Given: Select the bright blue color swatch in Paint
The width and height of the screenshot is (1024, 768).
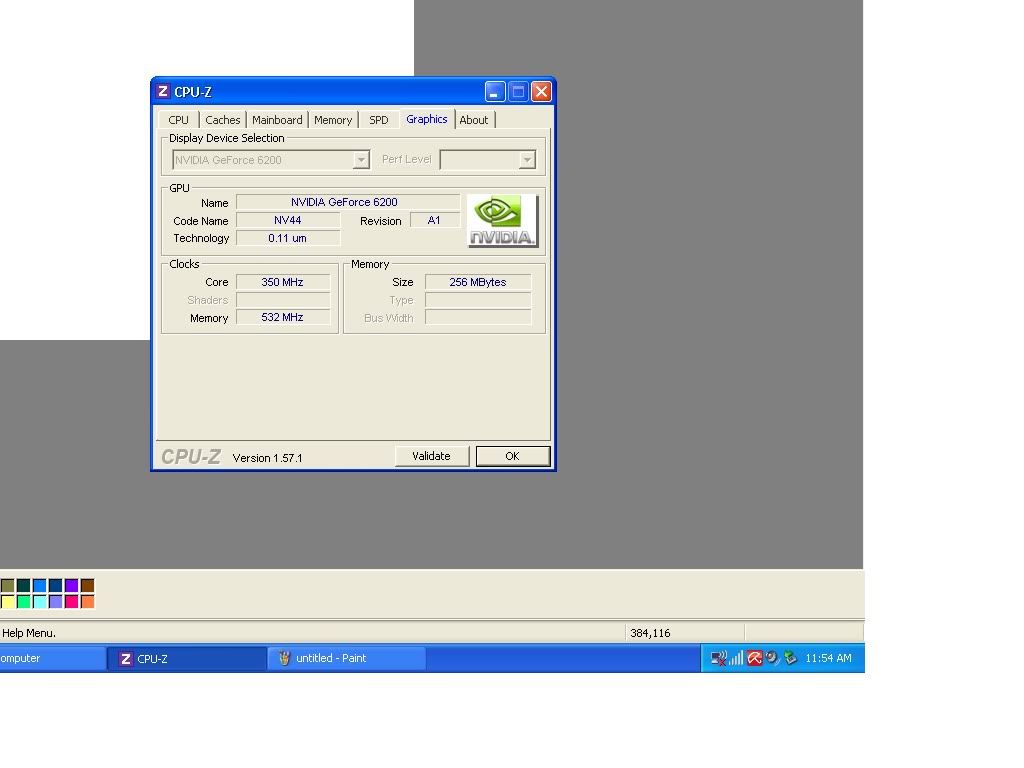Looking at the screenshot, I should tap(40, 585).
